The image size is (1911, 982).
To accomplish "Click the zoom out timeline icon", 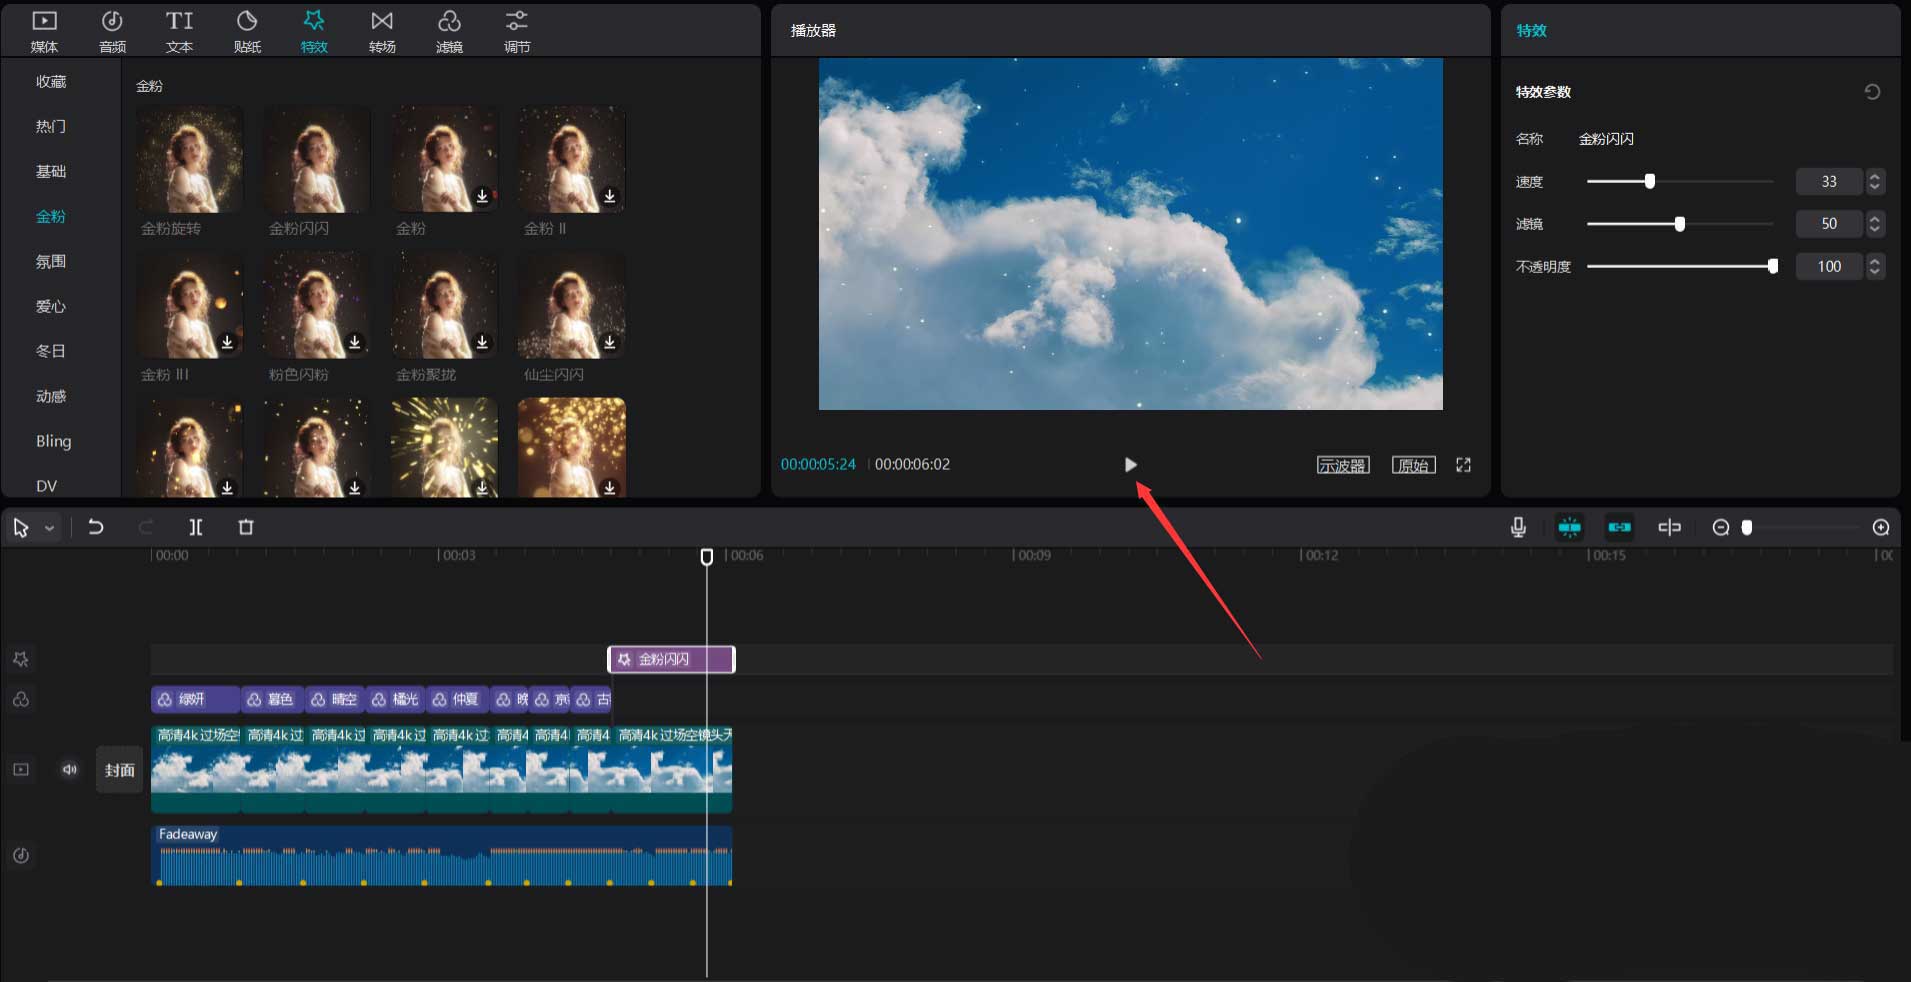I will [x=1720, y=527].
